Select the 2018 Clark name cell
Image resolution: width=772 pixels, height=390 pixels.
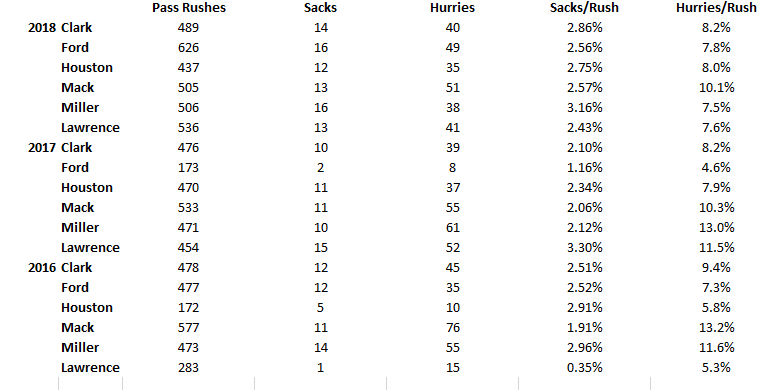click(x=76, y=28)
